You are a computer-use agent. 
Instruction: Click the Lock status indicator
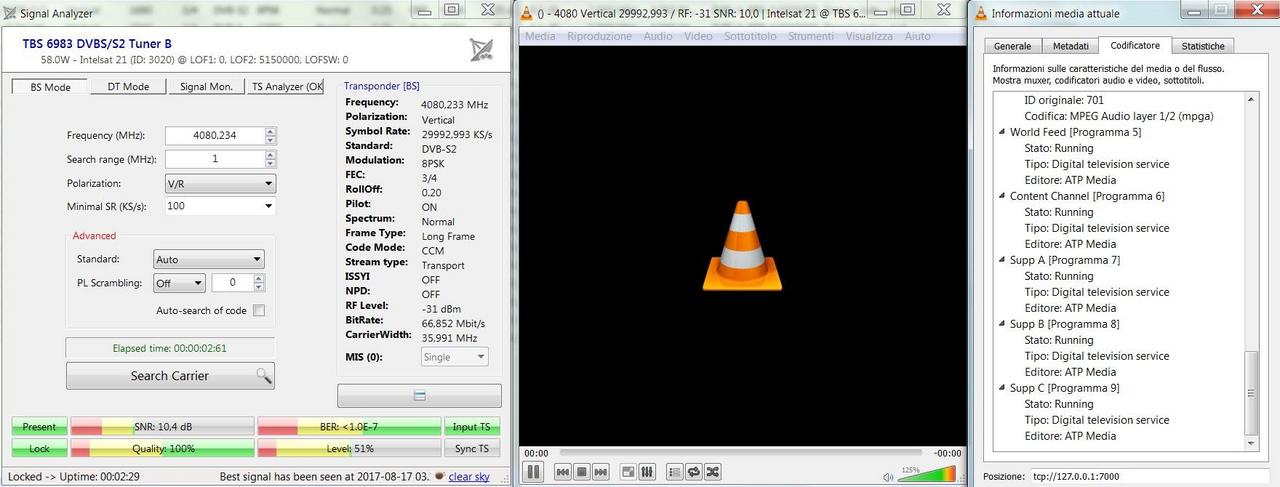coord(39,449)
